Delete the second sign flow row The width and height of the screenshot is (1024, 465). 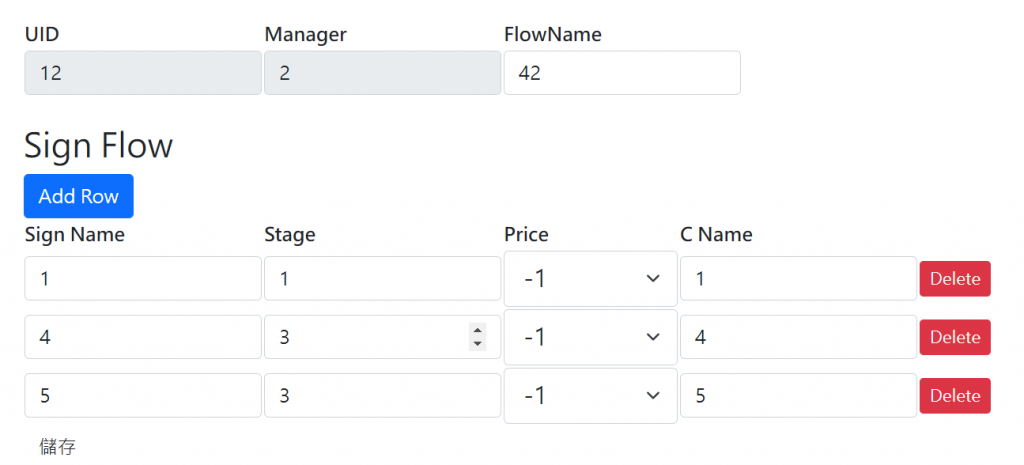tap(955, 337)
